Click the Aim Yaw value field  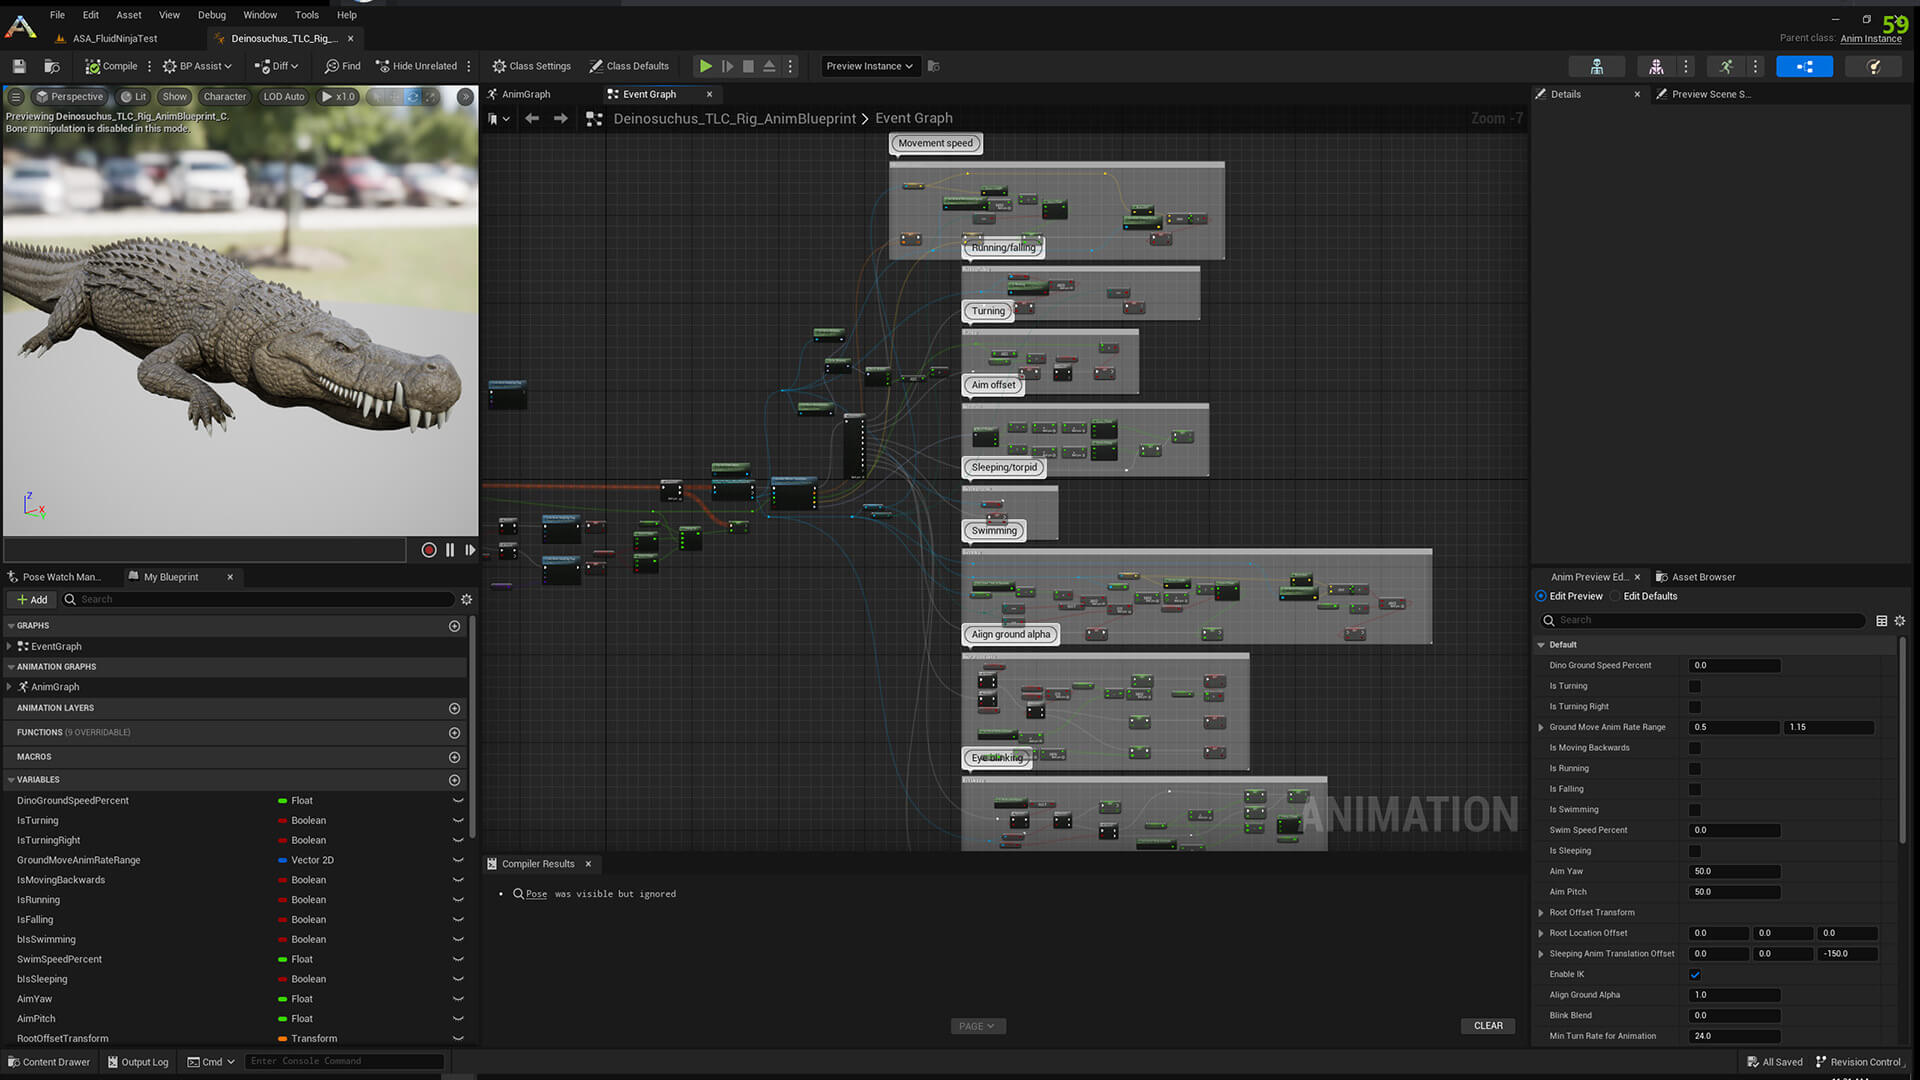pos(1734,871)
